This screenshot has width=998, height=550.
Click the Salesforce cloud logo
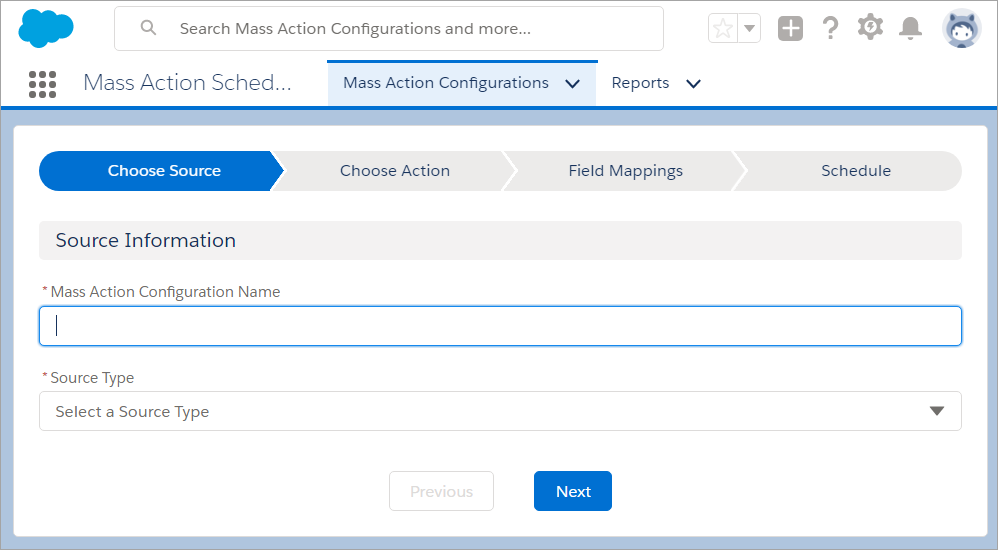[x=46, y=29]
